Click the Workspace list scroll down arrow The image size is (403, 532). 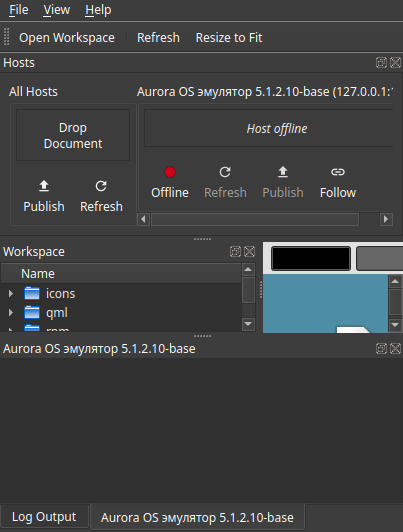coord(248,324)
